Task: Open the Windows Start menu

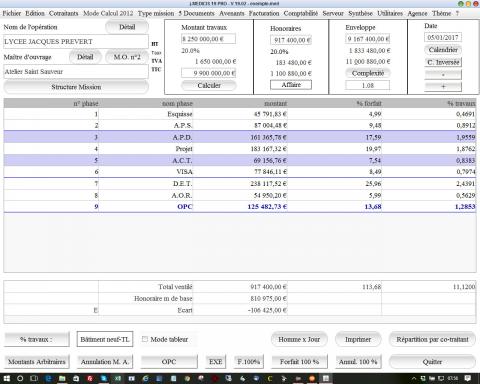Action: point(7,378)
